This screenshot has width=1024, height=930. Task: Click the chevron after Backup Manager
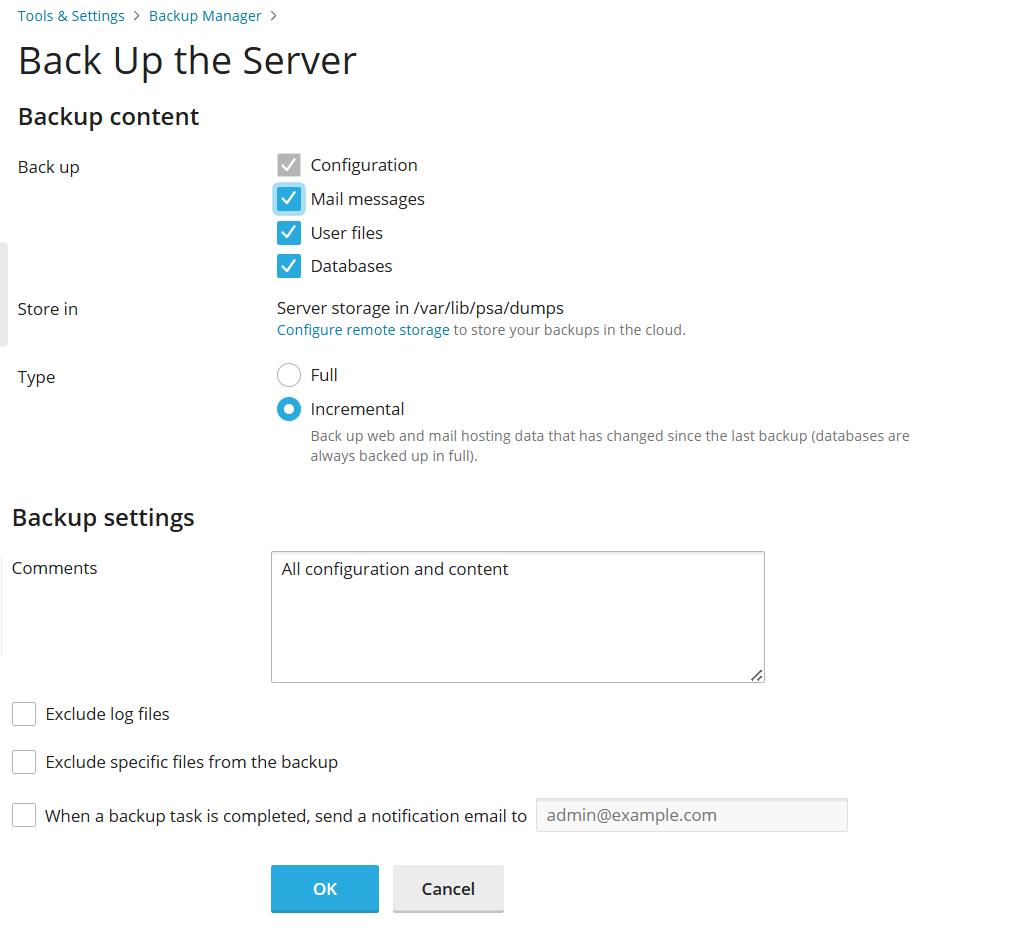point(272,15)
